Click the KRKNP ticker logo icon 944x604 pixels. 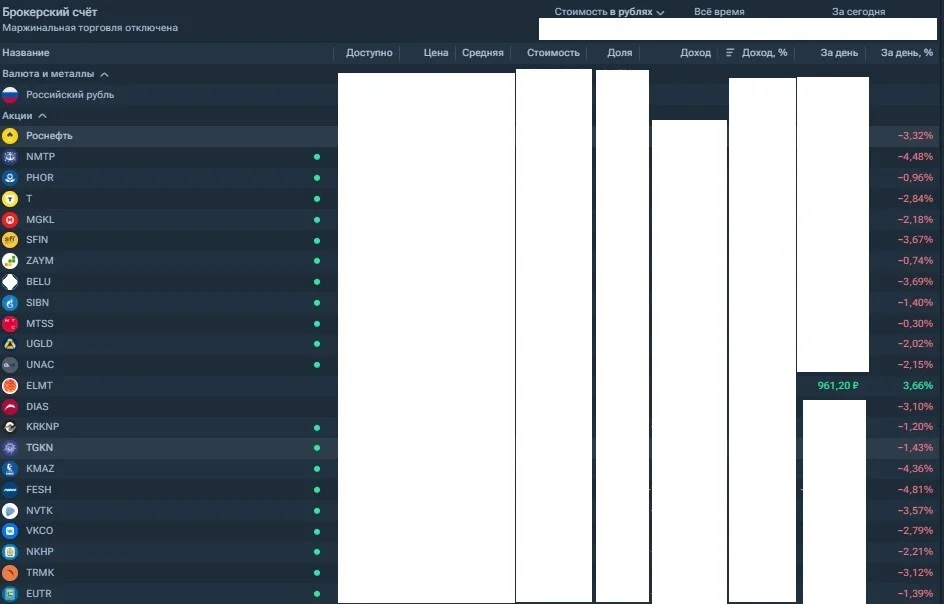(10, 427)
